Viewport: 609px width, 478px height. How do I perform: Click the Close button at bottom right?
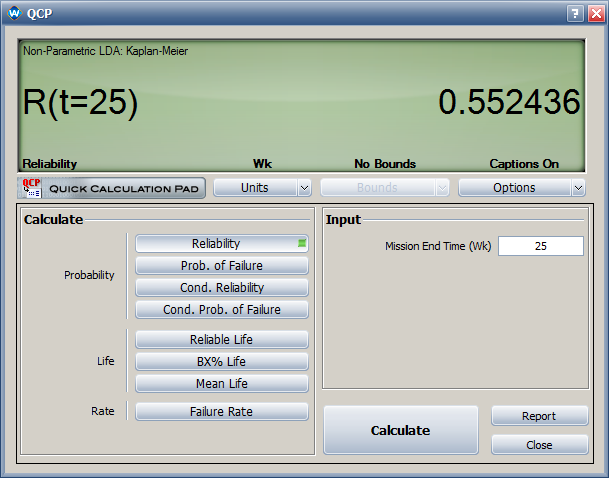538,444
